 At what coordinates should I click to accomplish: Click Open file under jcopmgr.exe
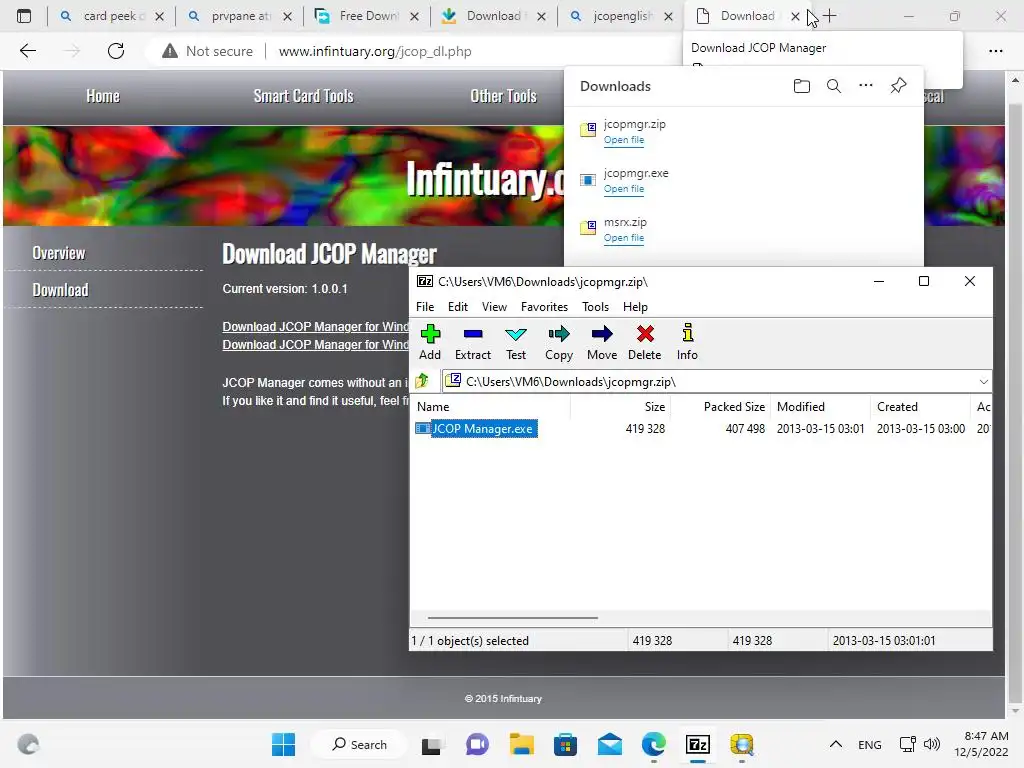point(624,189)
